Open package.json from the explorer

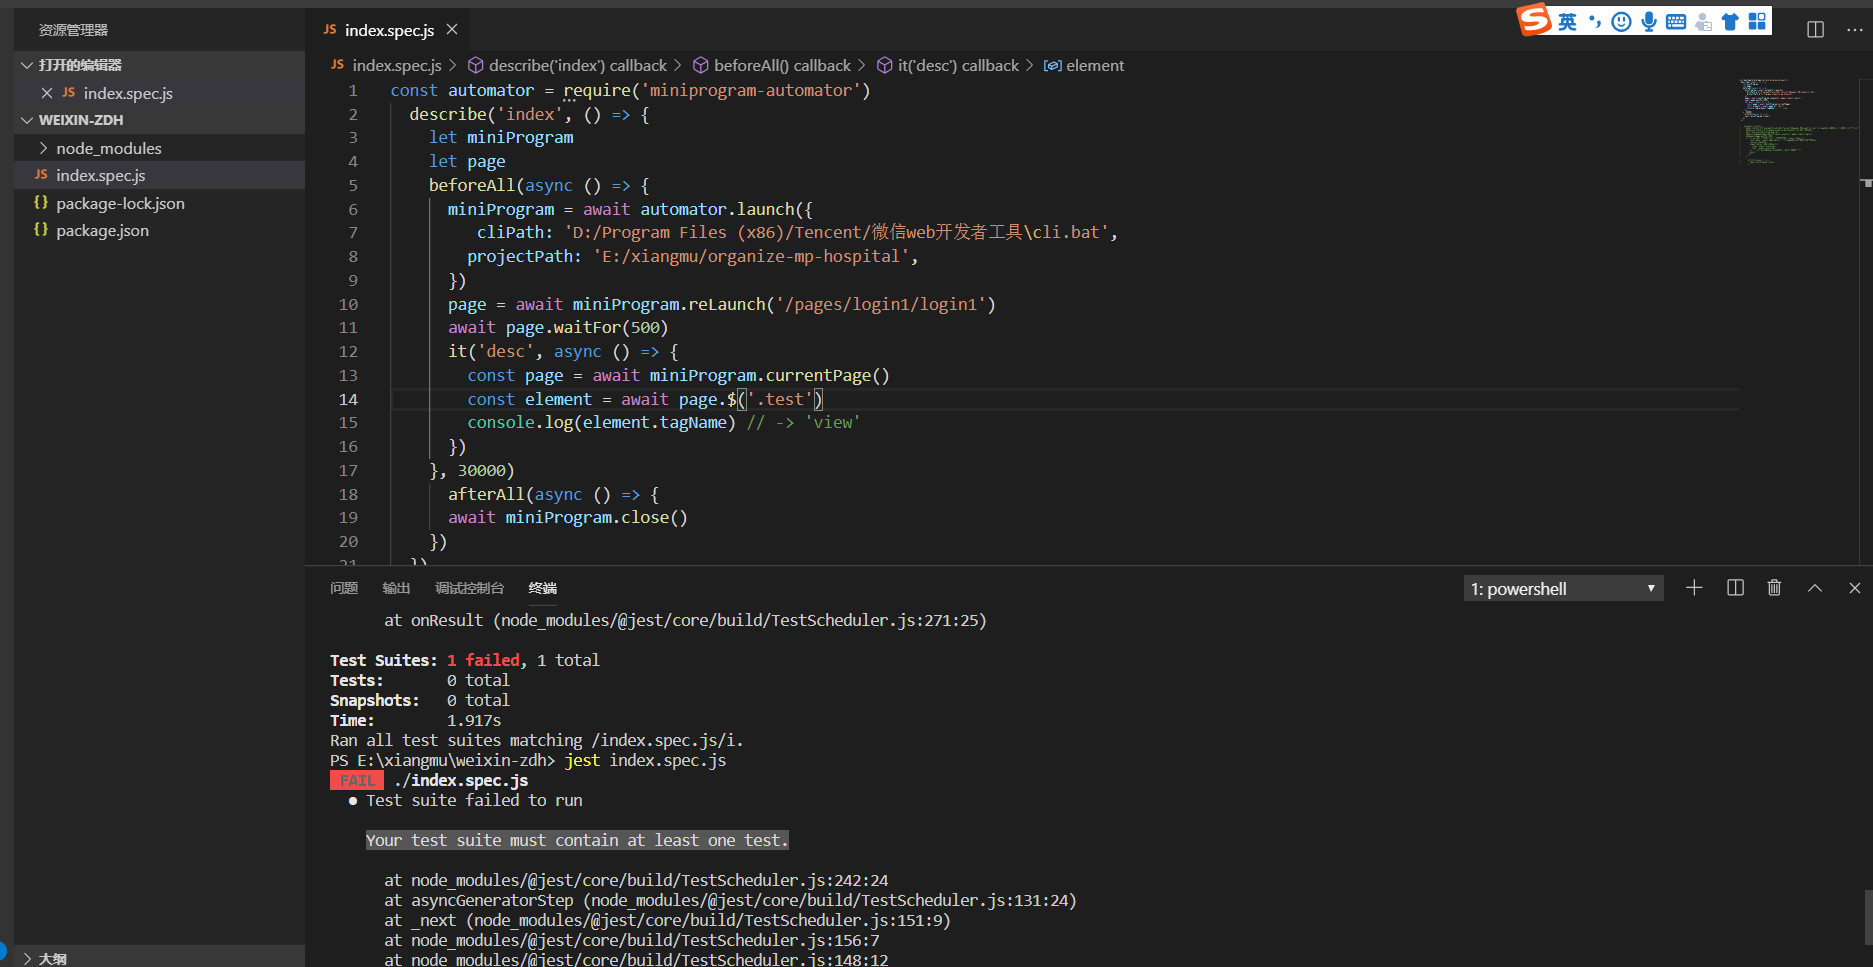click(x=102, y=230)
